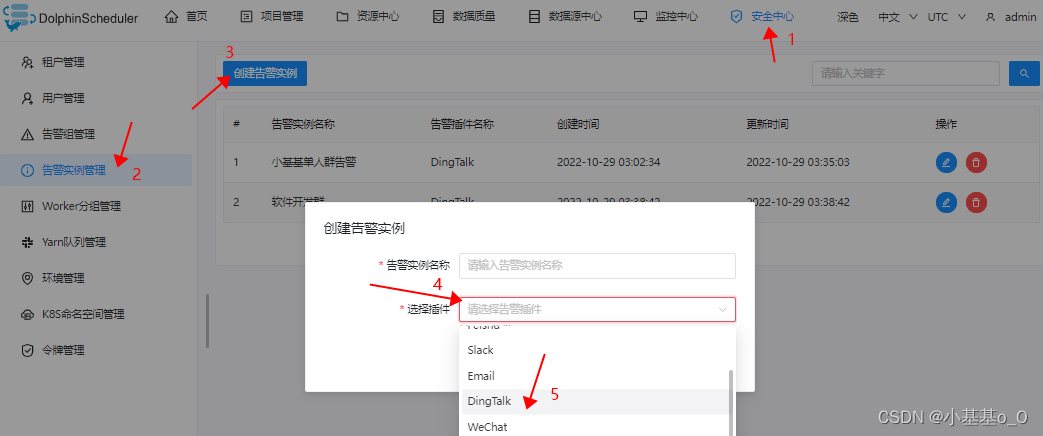The image size is (1043, 436).
Task: Choose Slack from the plugin list
Action: point(597,350)
